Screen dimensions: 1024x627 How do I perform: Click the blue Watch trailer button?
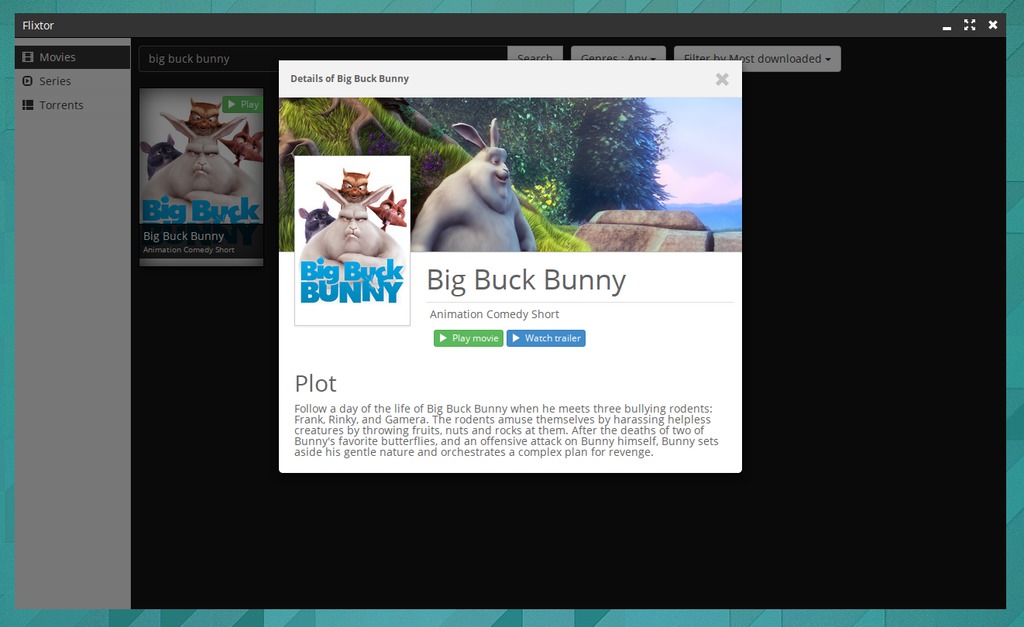pyautogui.click(x=545, y=338)
